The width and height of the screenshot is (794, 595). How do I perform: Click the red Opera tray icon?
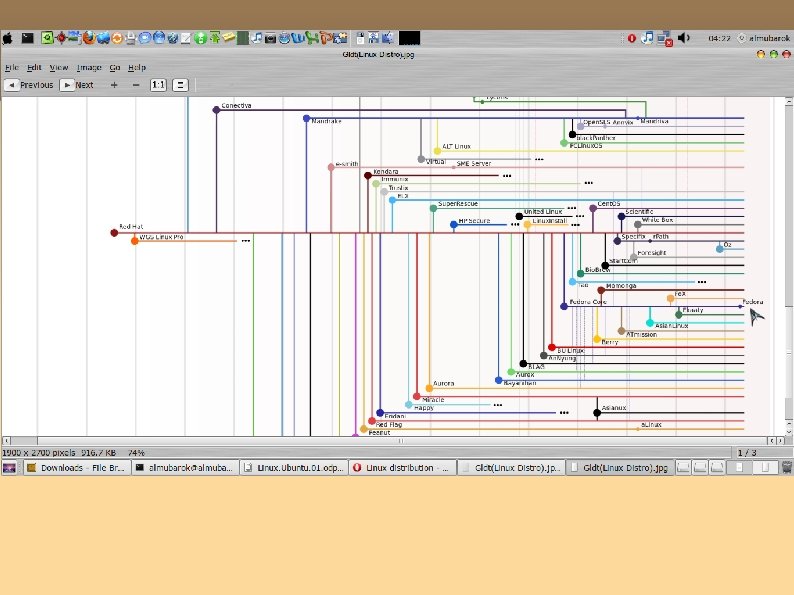tap(631, 38)
